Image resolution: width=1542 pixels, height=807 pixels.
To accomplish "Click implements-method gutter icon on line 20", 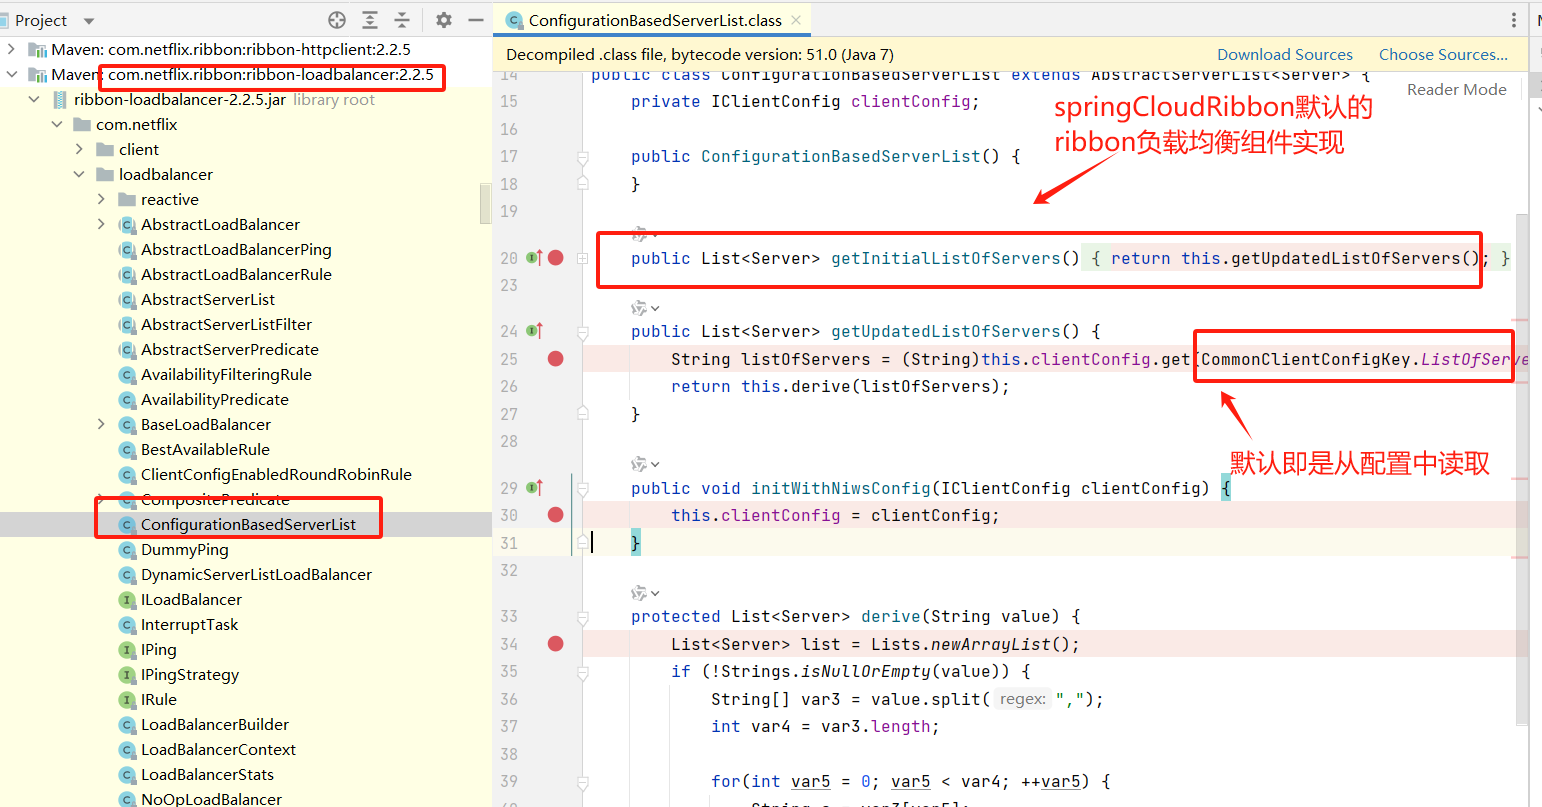I will [534, 258].
